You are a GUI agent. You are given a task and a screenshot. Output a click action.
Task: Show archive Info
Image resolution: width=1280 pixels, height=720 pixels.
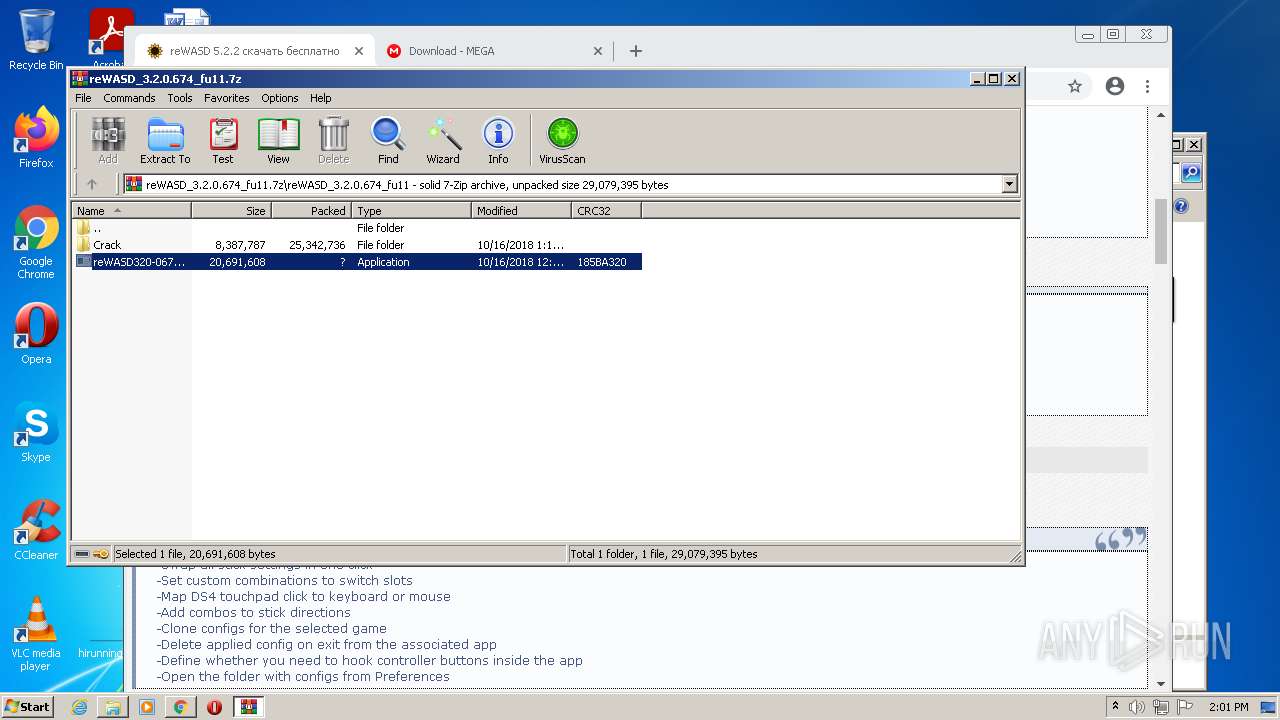point(498,140)
